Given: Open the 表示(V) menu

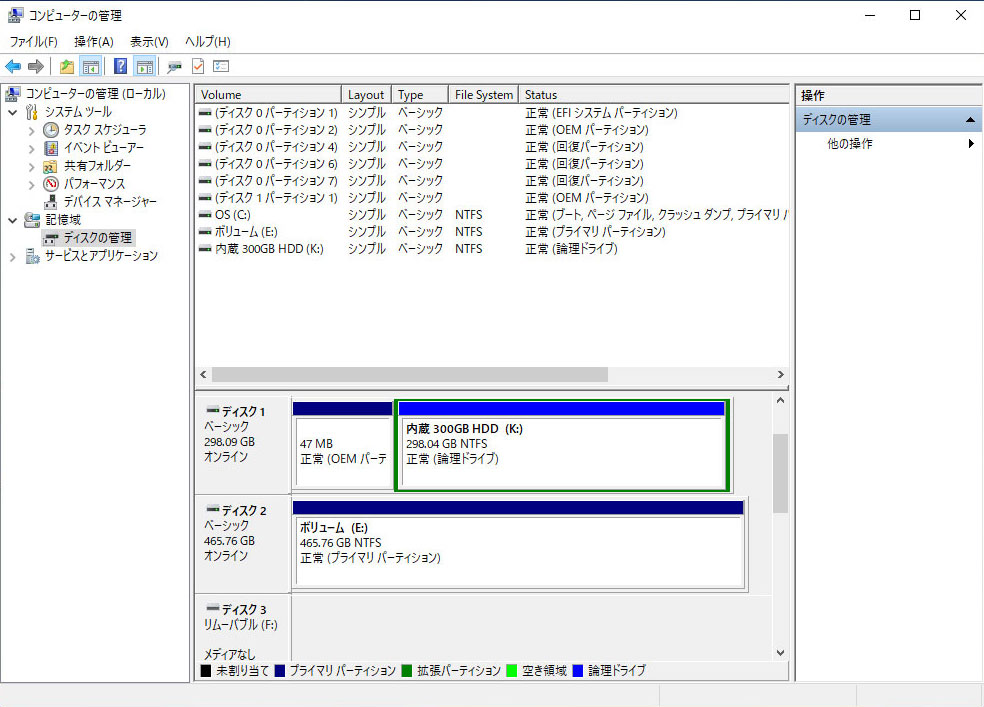Looking at the screenshot, I should click(x=149, y=42).
